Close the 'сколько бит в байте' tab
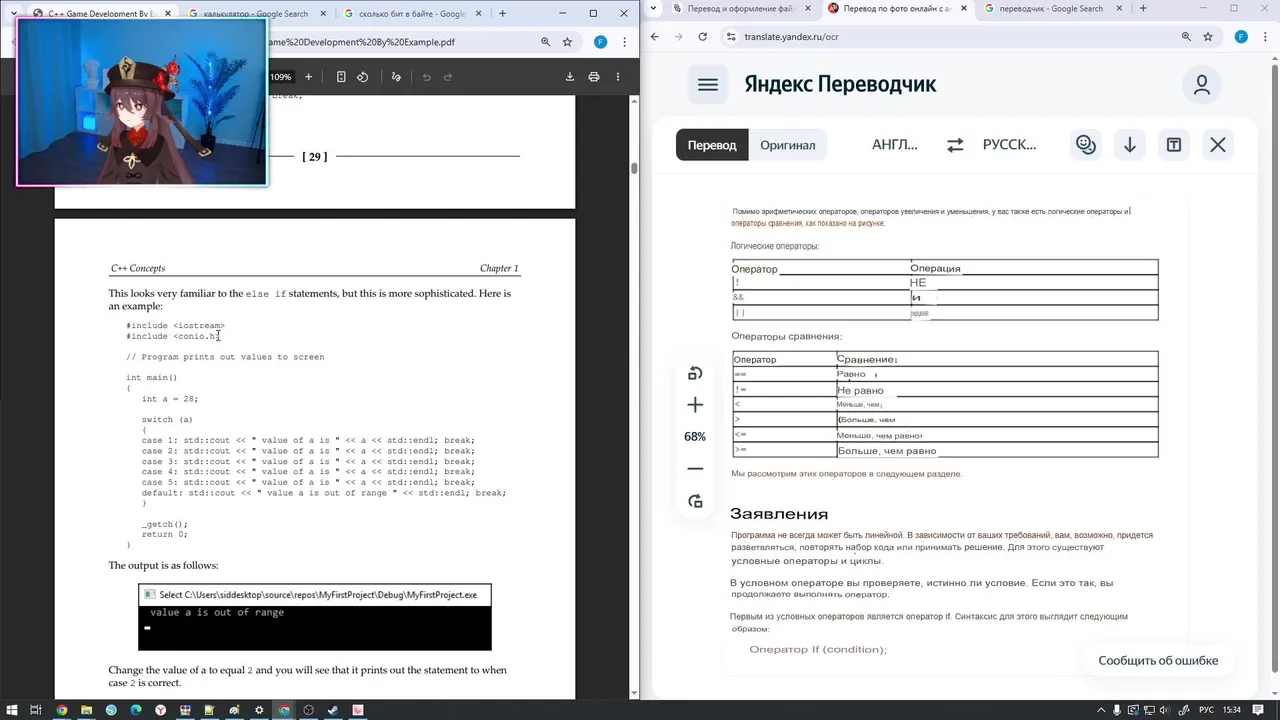The width and height of the screenshot is (1280, 720). tap(479, 14)
